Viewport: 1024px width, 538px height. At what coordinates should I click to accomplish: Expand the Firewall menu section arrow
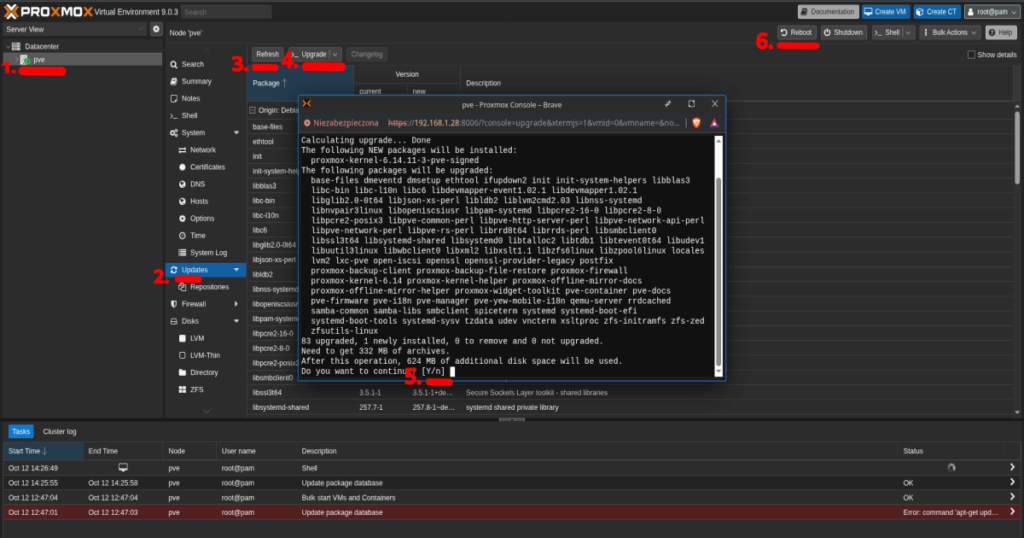236,304
